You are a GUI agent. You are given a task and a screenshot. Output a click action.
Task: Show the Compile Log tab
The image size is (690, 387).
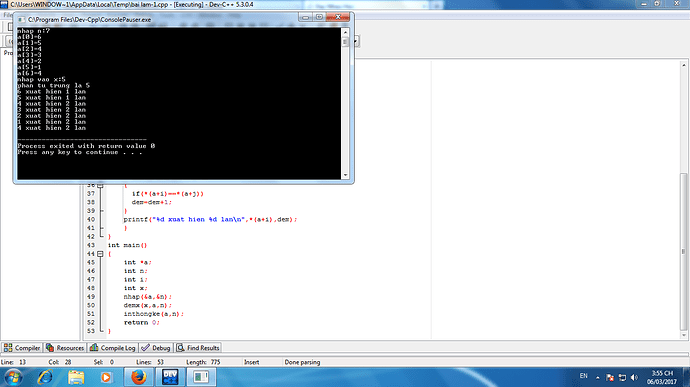click(x=113, y=348)
